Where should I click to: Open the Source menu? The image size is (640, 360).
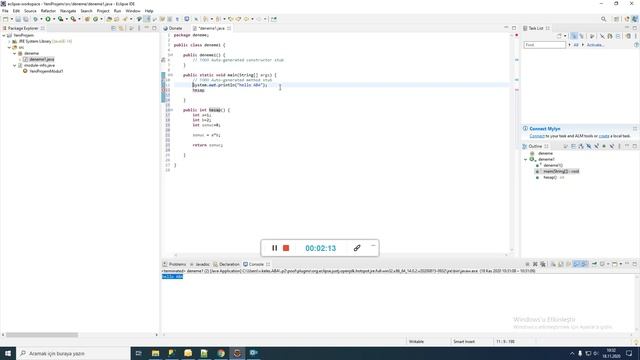click(30, 11)
